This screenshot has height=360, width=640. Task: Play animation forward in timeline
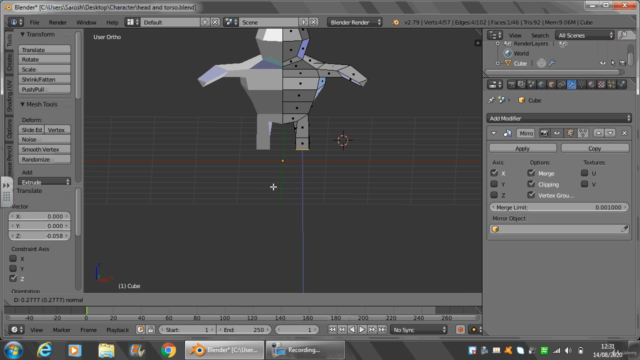coord(362,329)
